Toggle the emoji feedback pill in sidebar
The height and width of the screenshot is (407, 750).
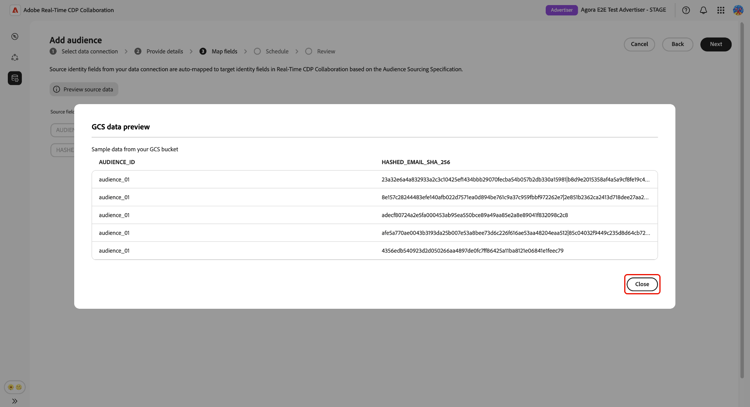coord(15,387)
